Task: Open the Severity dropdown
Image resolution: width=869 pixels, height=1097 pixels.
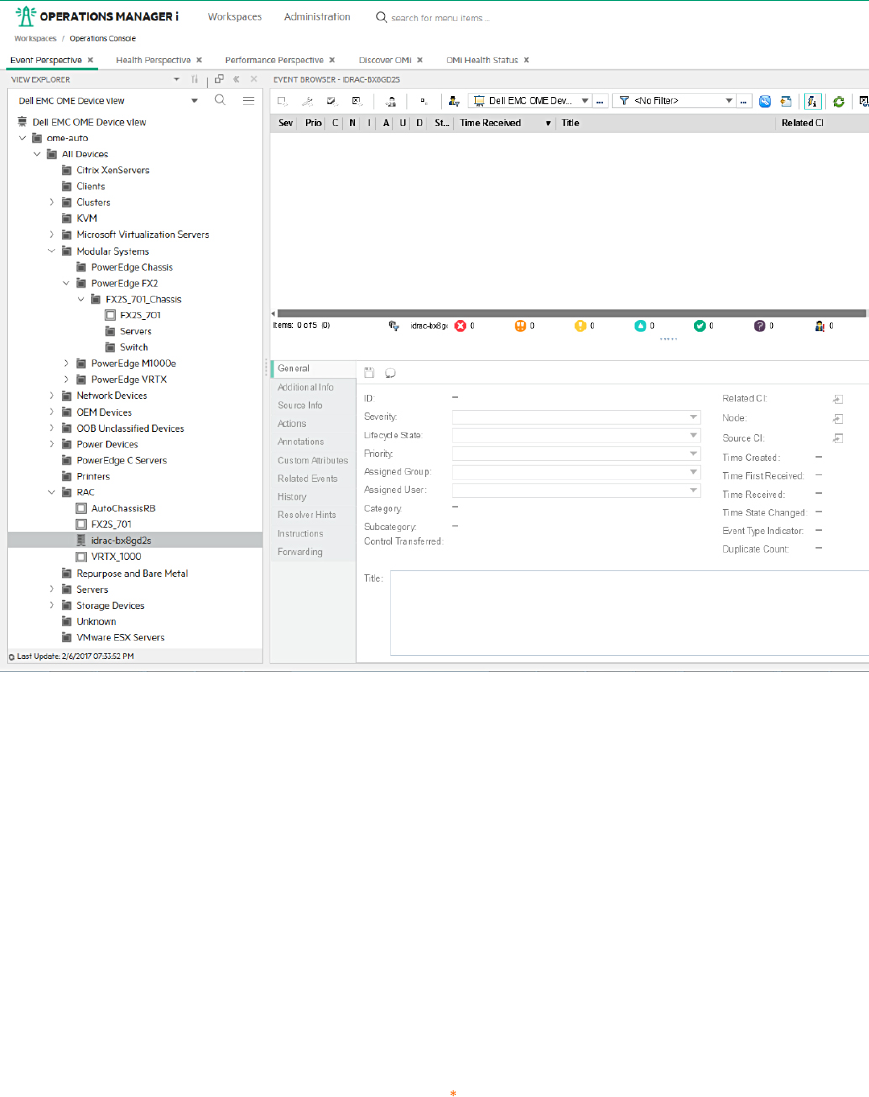Action: coord(576,418)
